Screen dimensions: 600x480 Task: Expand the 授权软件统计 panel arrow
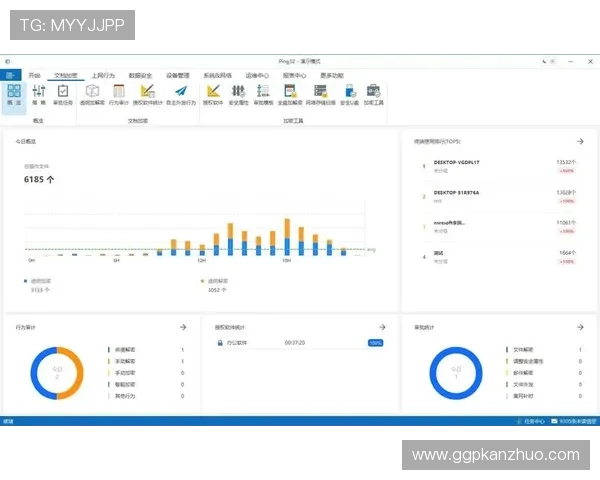383,327
